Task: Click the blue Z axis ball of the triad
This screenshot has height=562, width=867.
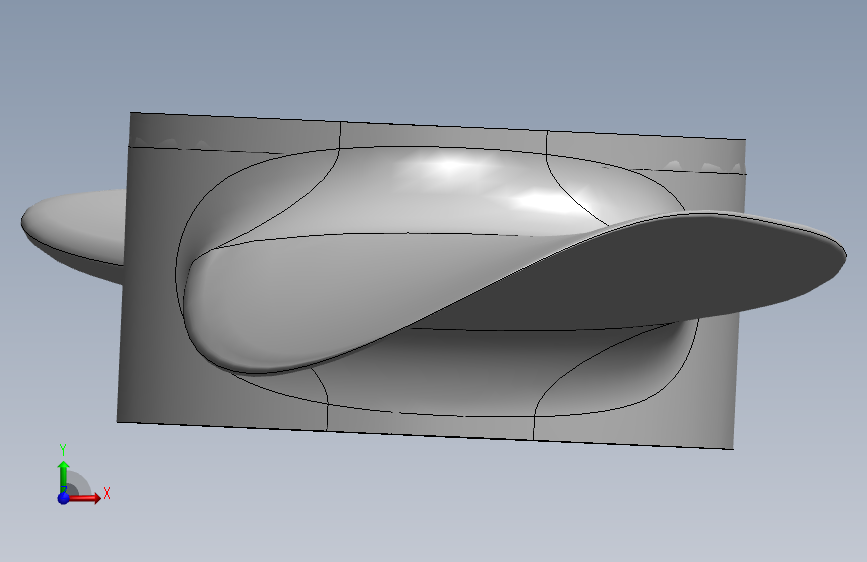Action: [x=64, y=498]
